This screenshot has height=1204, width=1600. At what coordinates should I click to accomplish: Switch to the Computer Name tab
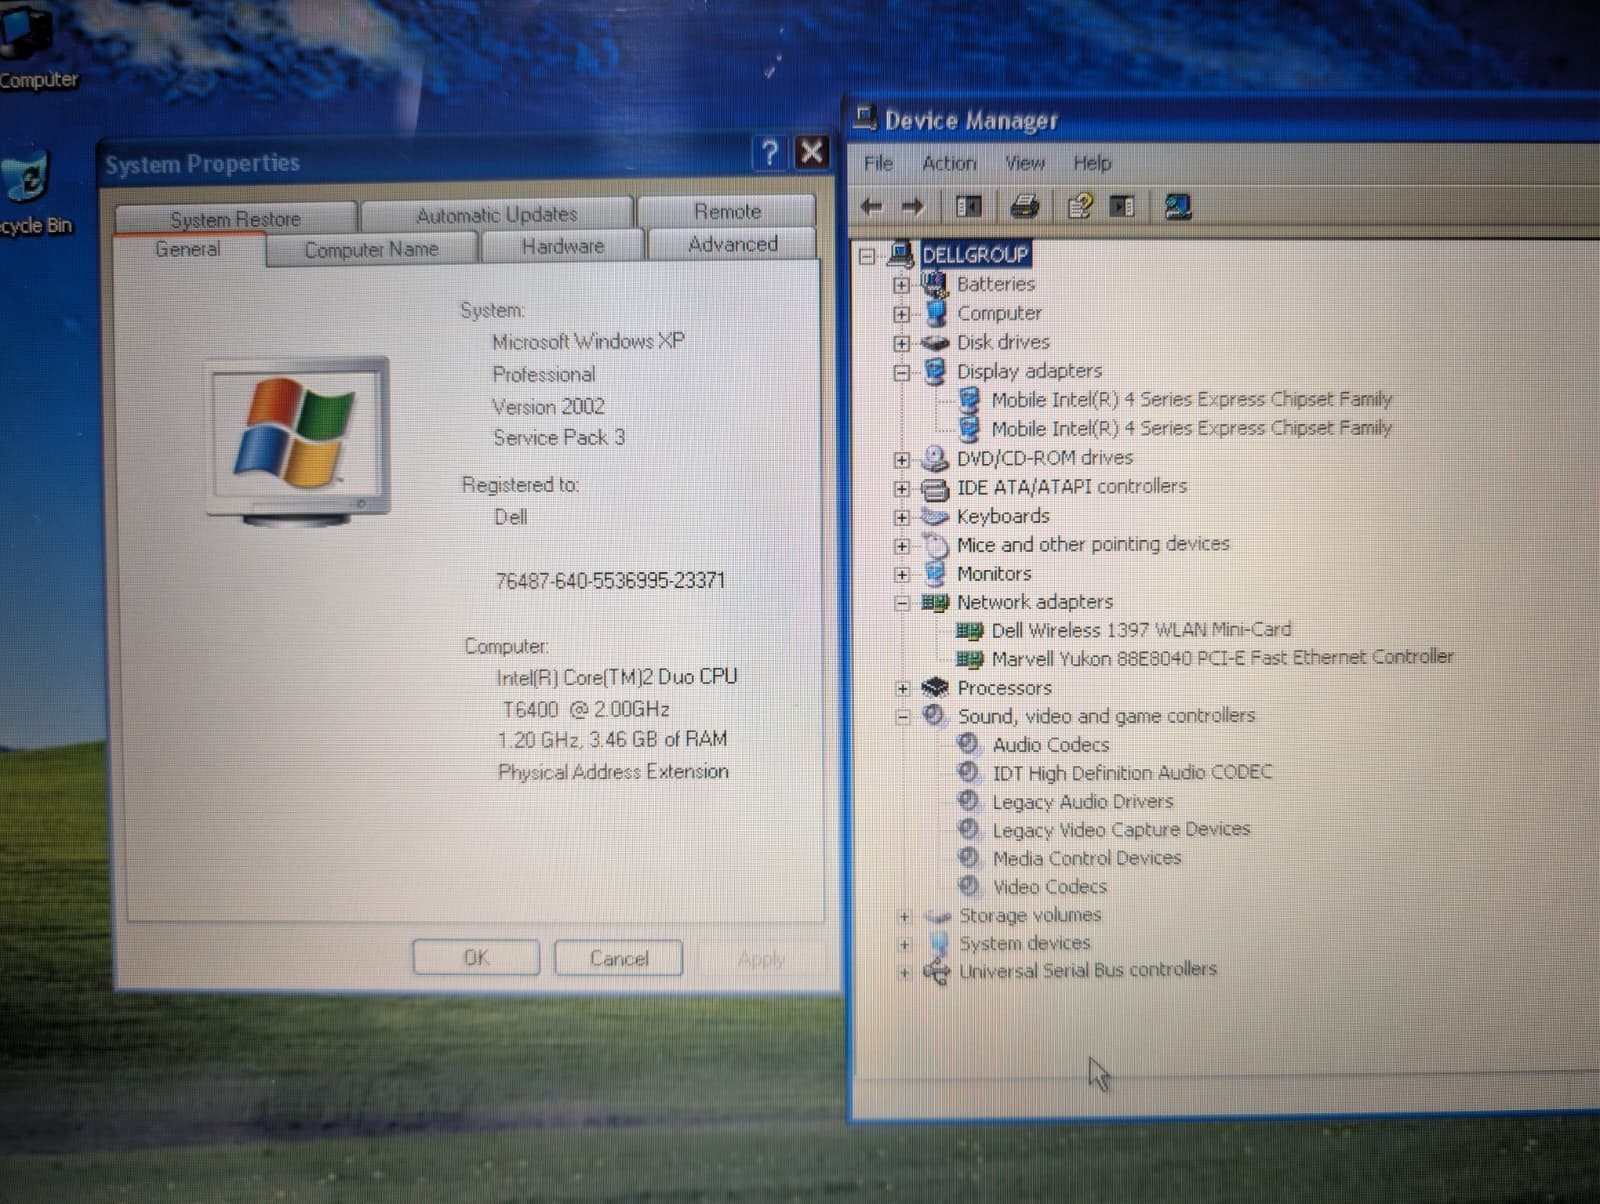click(371, 249)
